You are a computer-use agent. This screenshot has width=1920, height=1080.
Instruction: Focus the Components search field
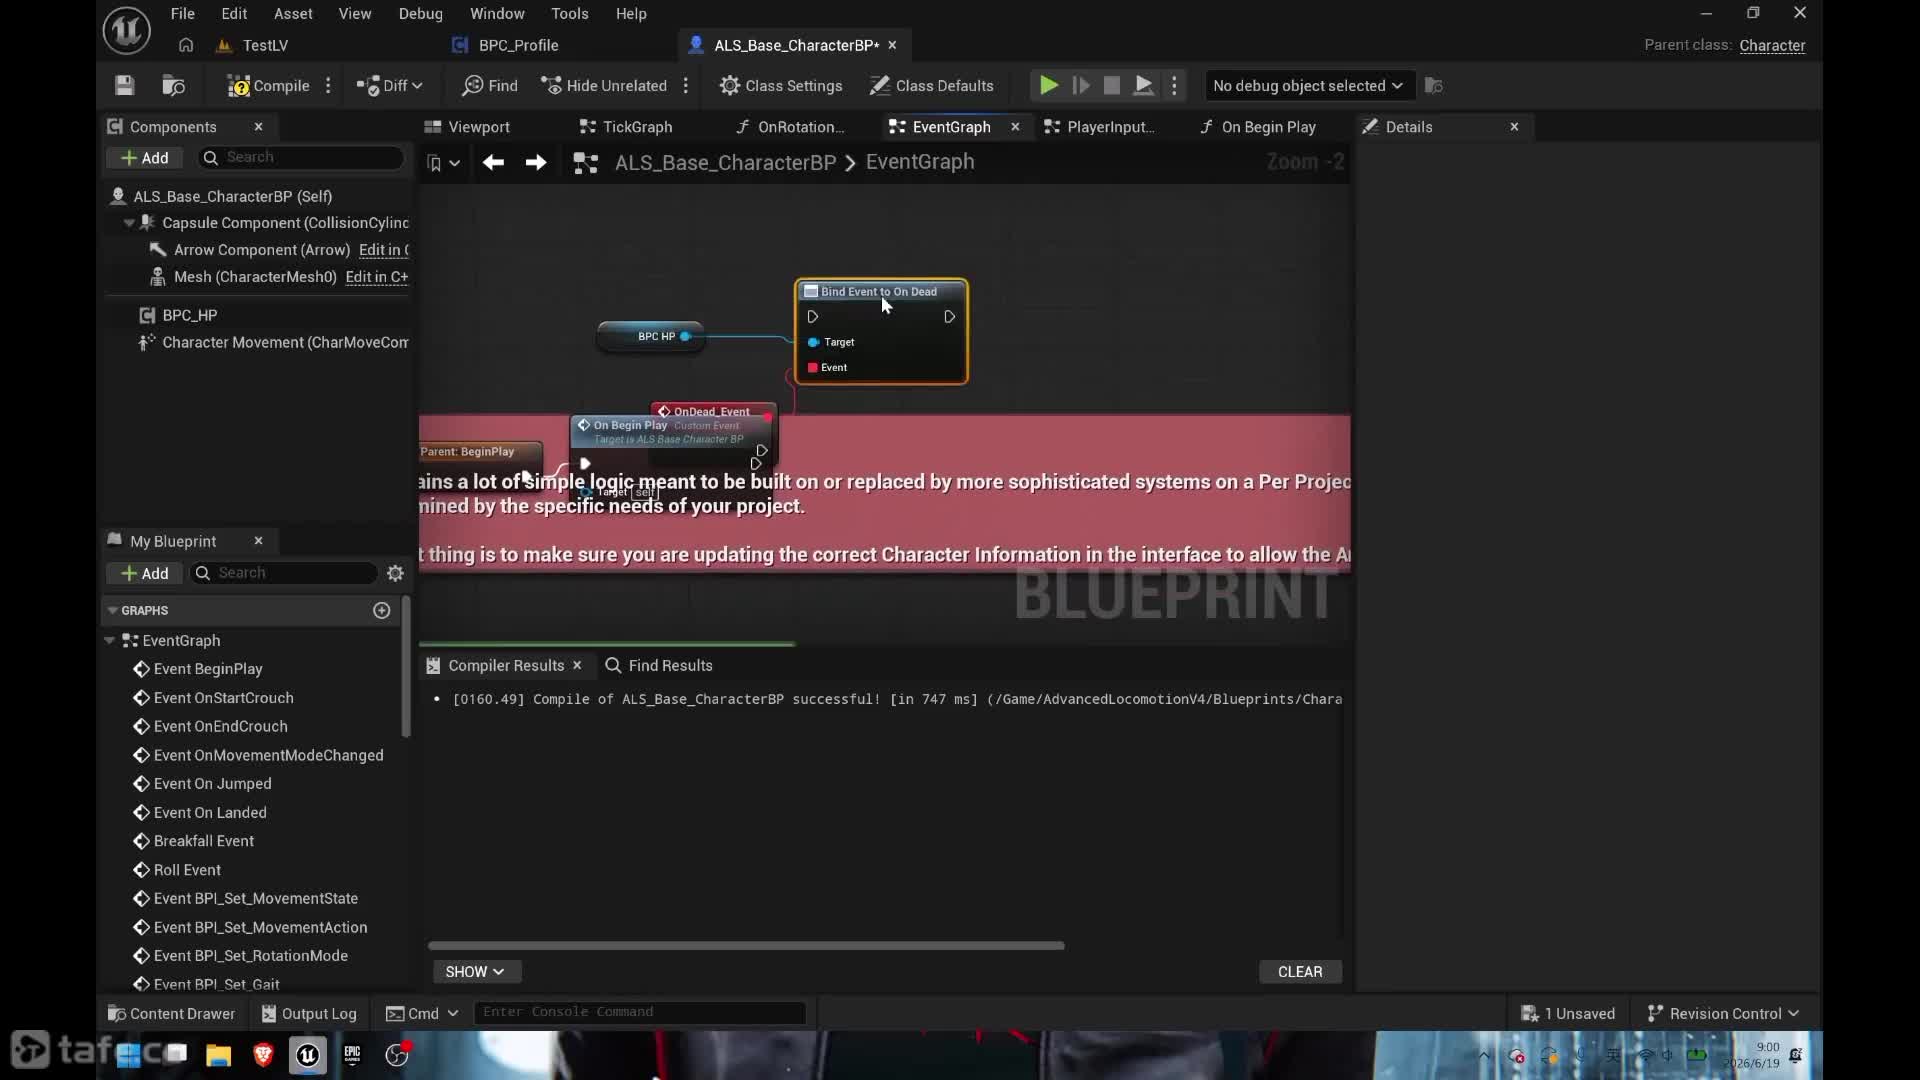[300, 158]
